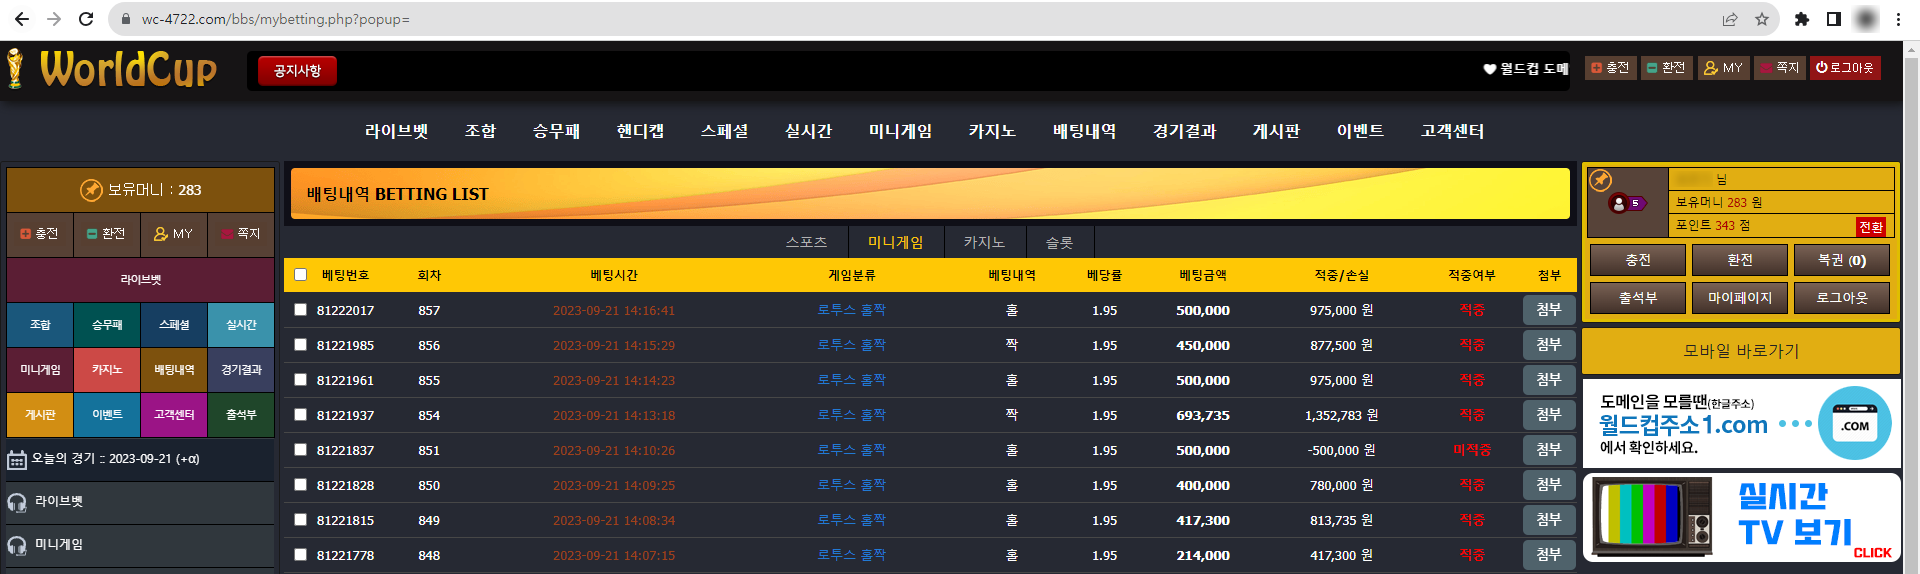This screenshot has height=574, width=1920.
Task: Click the rocket badge icon in the right user panel
Action: (1601, 180)
